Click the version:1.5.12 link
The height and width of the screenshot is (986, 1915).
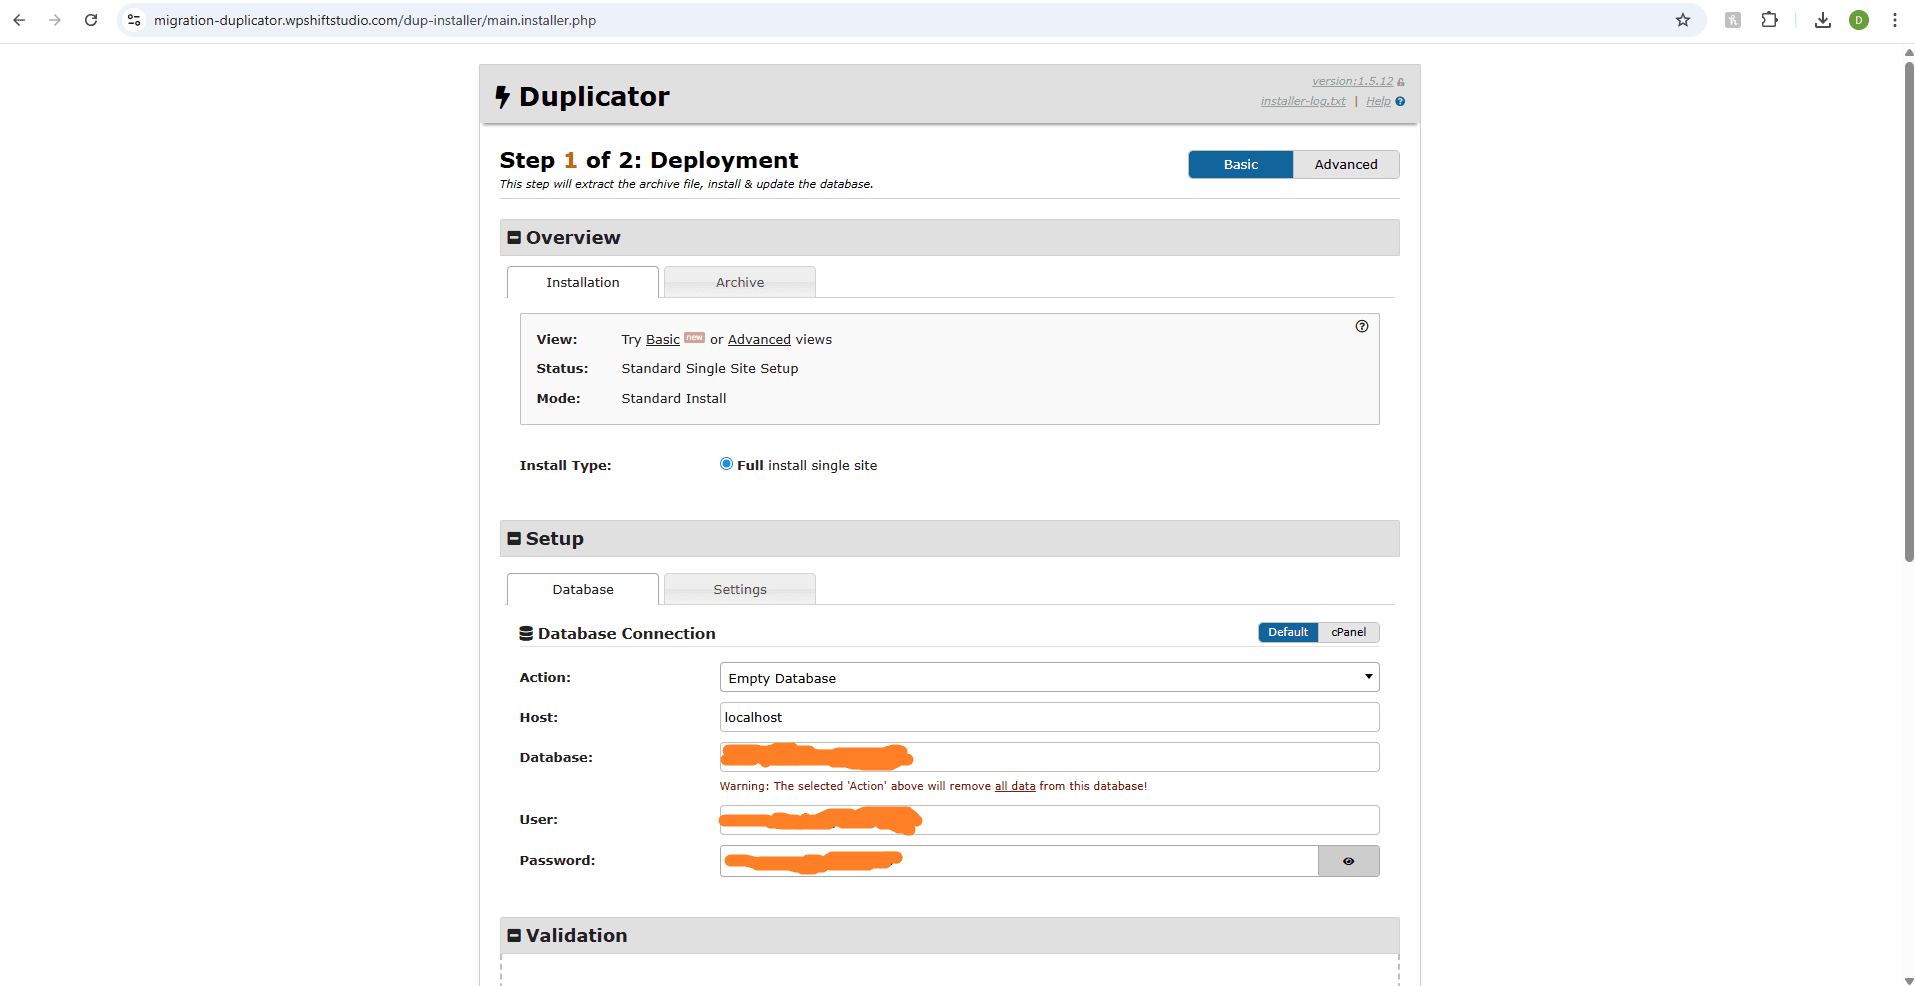tap(1352, 81)
